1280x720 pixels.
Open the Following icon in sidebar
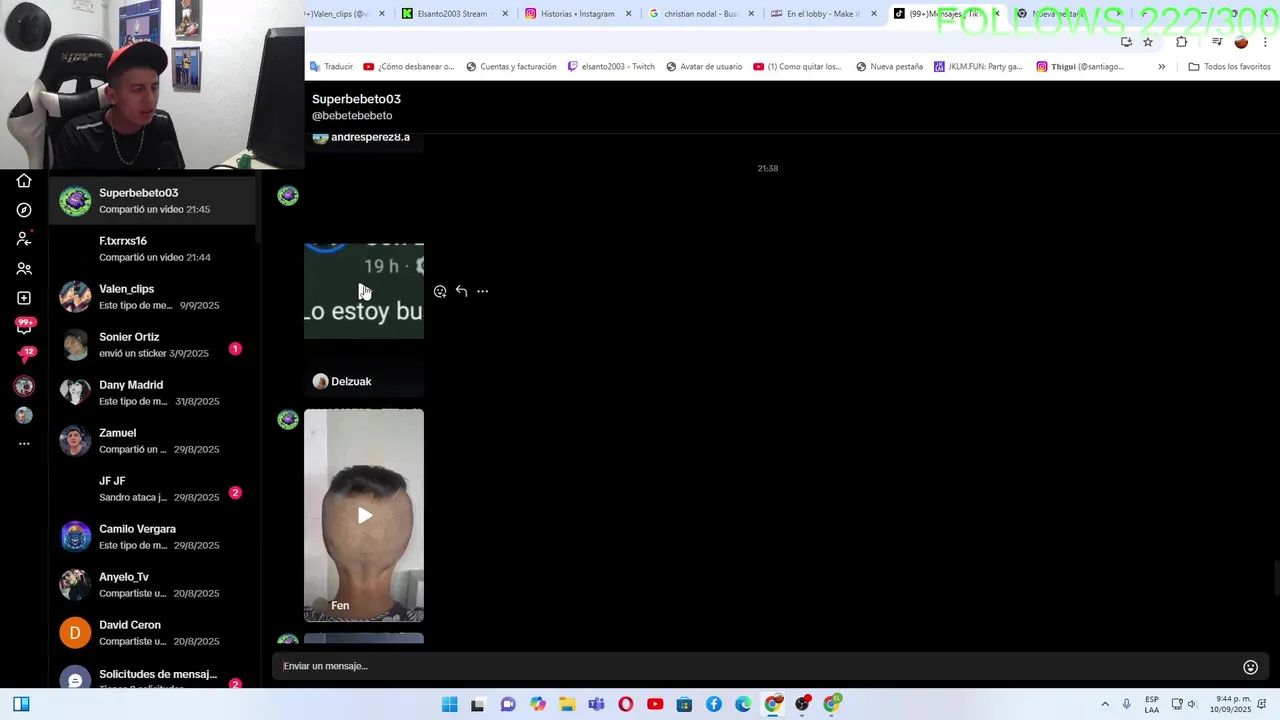click(x=24, y=239)
